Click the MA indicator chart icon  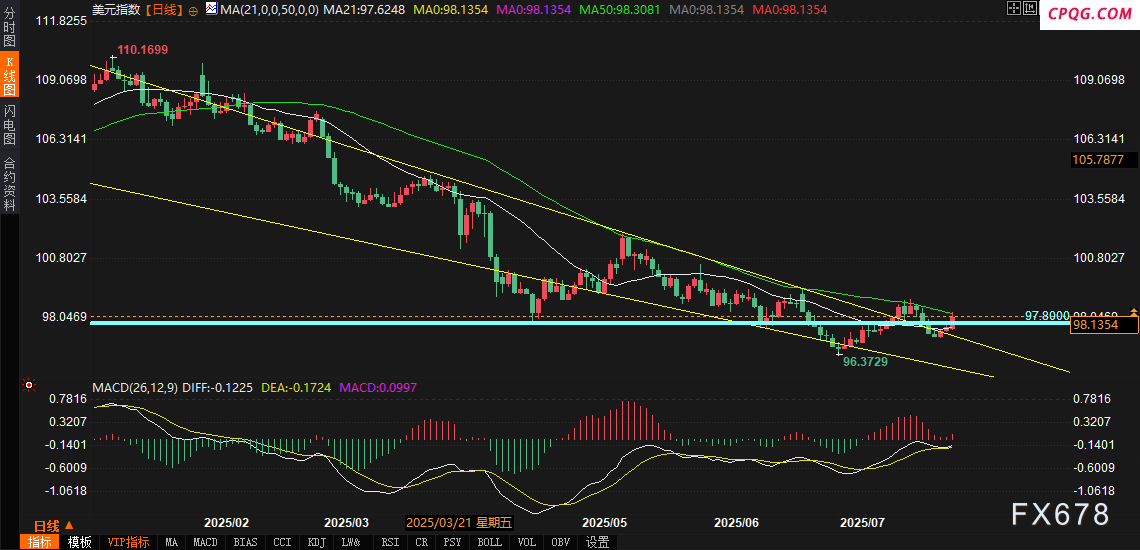click(210, 9)
